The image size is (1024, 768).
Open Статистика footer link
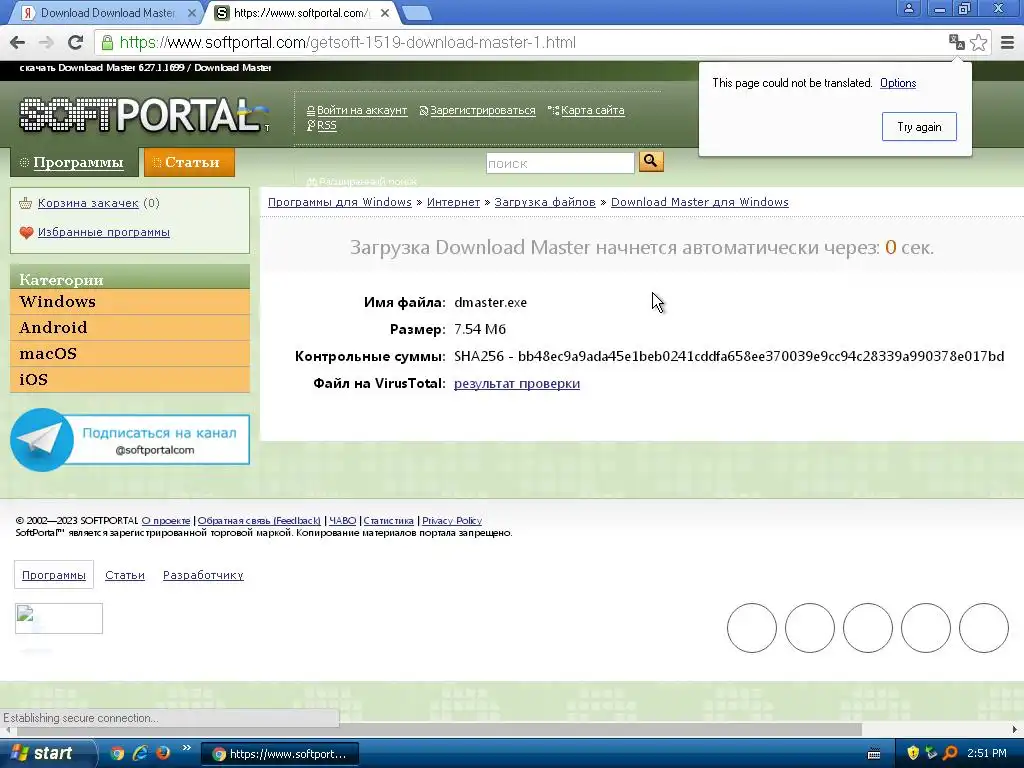click(389, 520)
